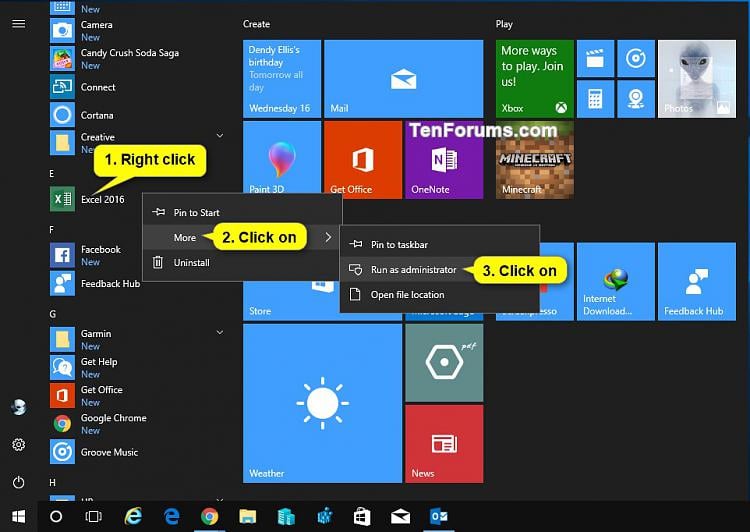Open the Paint 3D tile

[x=282, y=159]
